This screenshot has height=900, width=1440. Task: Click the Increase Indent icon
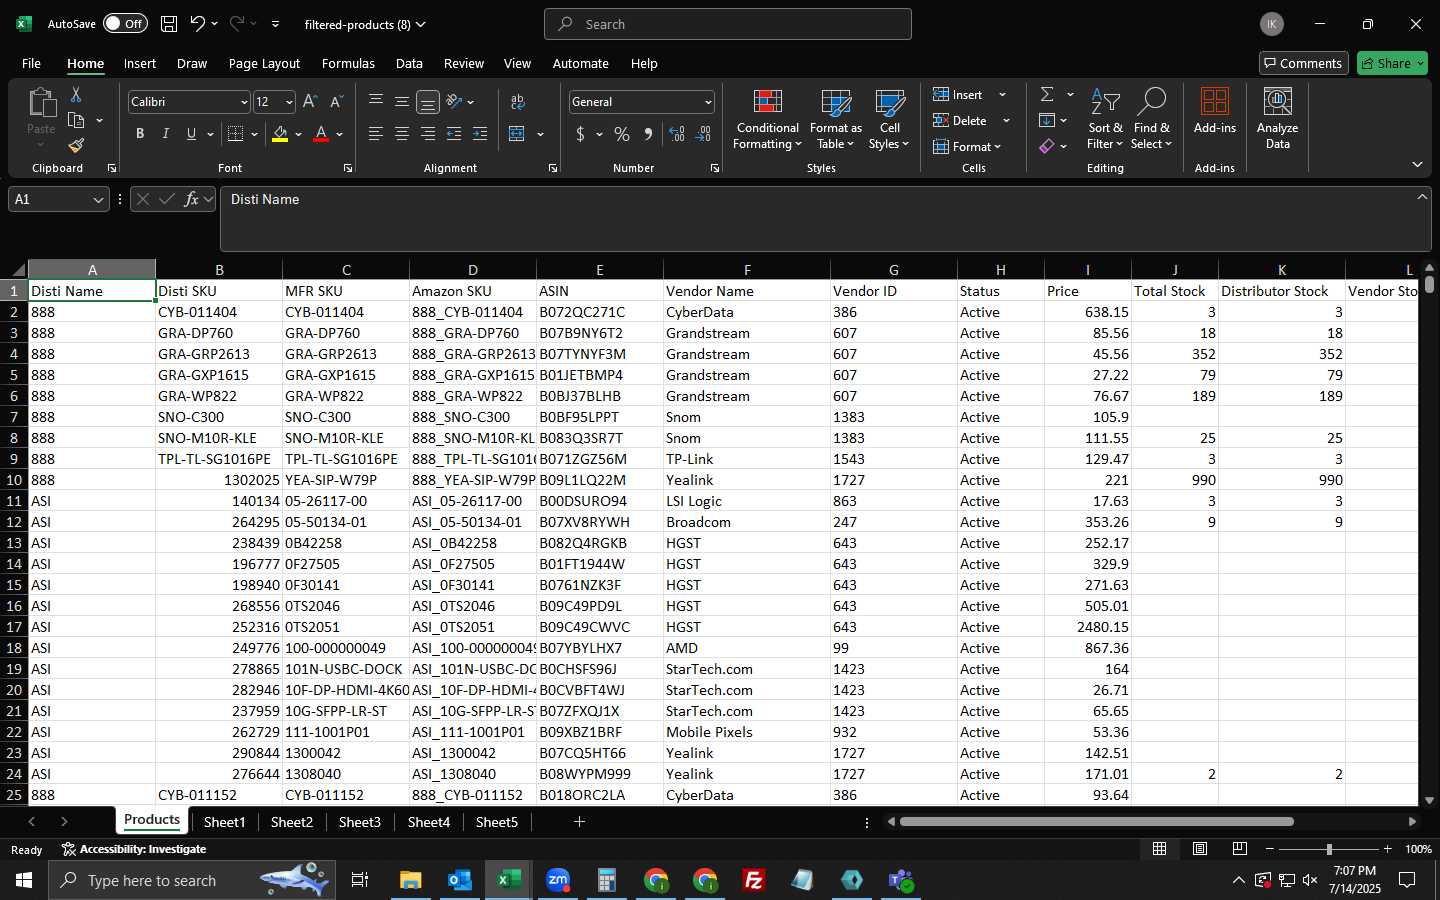pos(480,134)
